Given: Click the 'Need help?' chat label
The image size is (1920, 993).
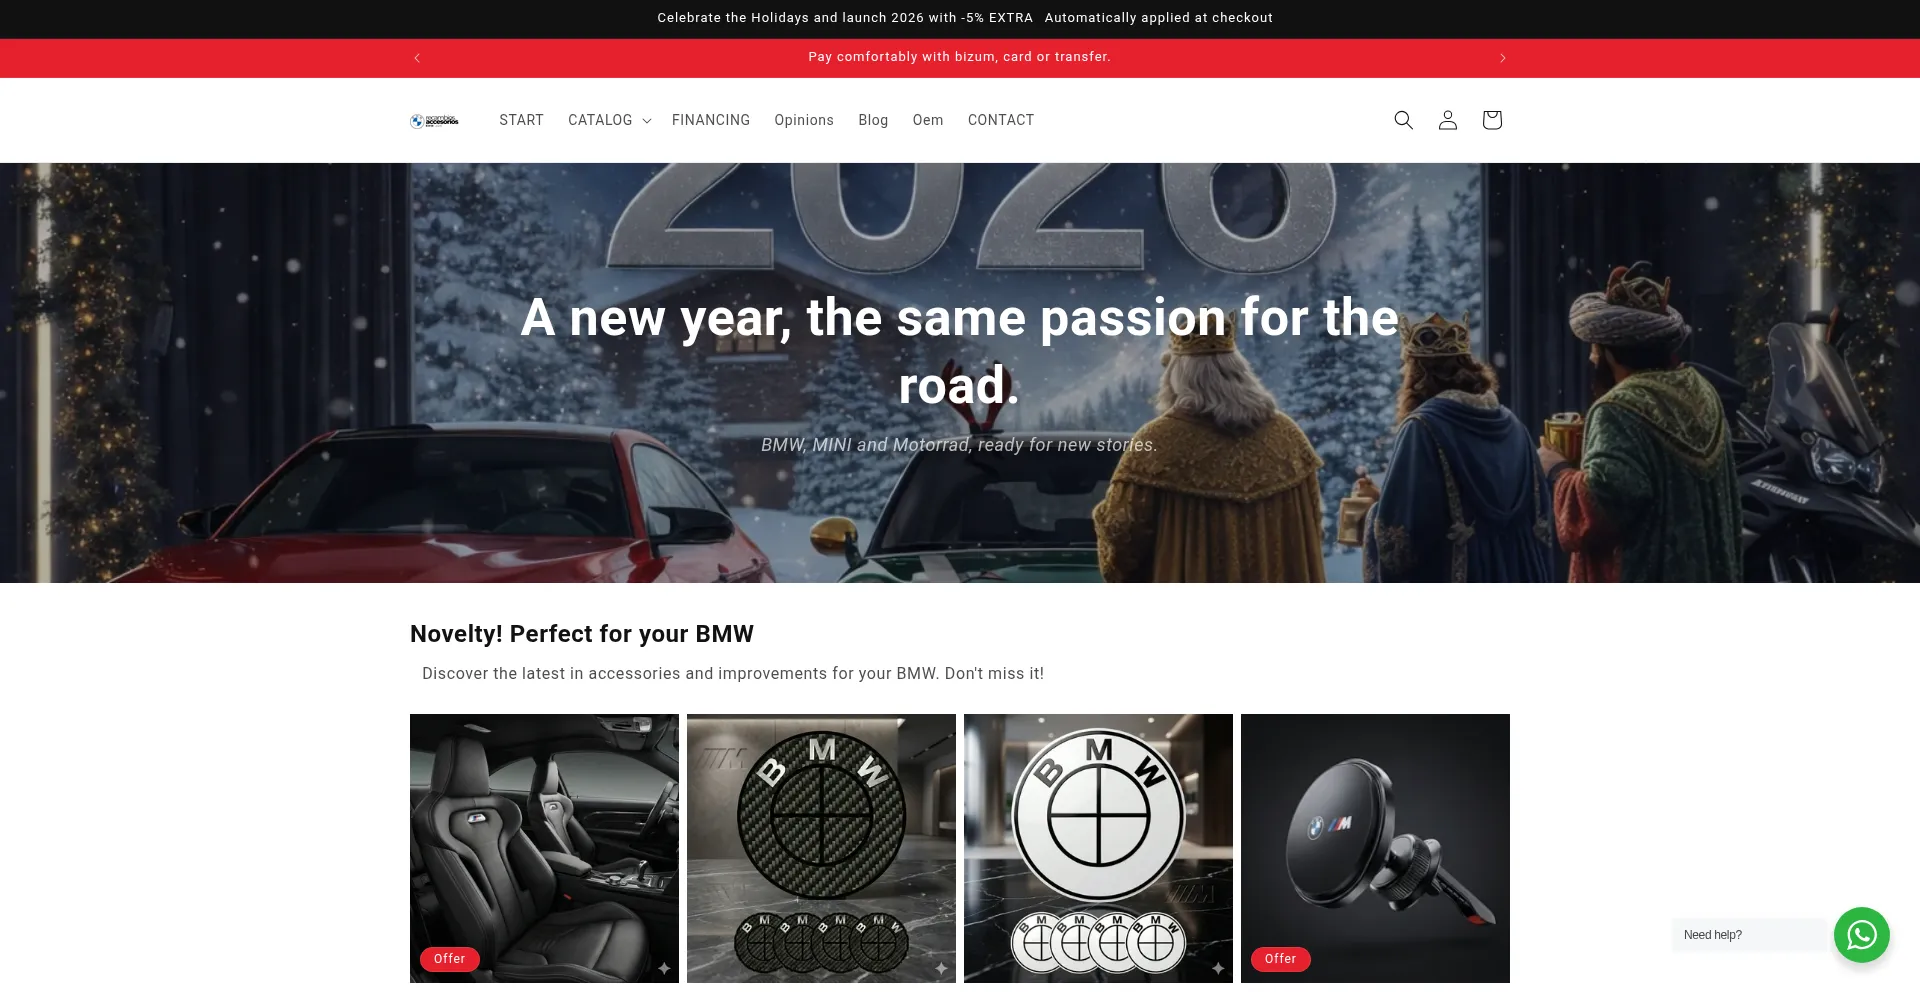Looking at the screenshot, I should click(x=1712, y=935).
